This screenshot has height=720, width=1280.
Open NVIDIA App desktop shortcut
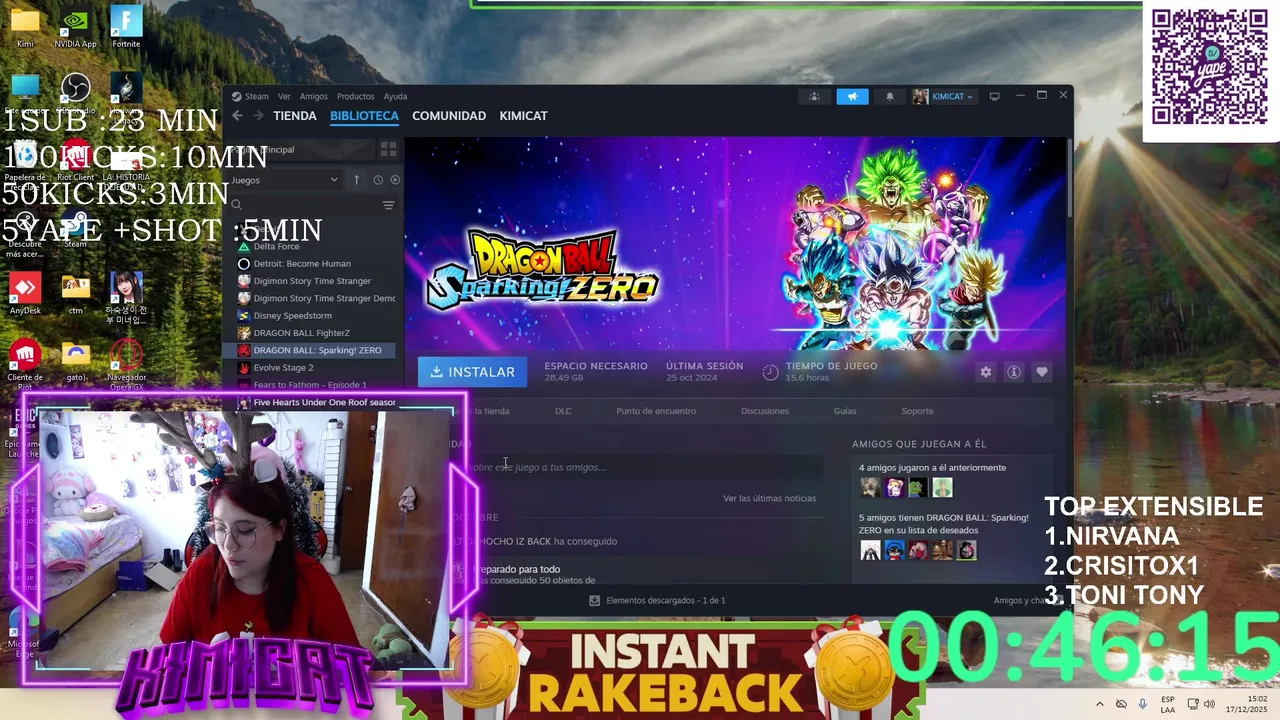(x=75, y=27)
